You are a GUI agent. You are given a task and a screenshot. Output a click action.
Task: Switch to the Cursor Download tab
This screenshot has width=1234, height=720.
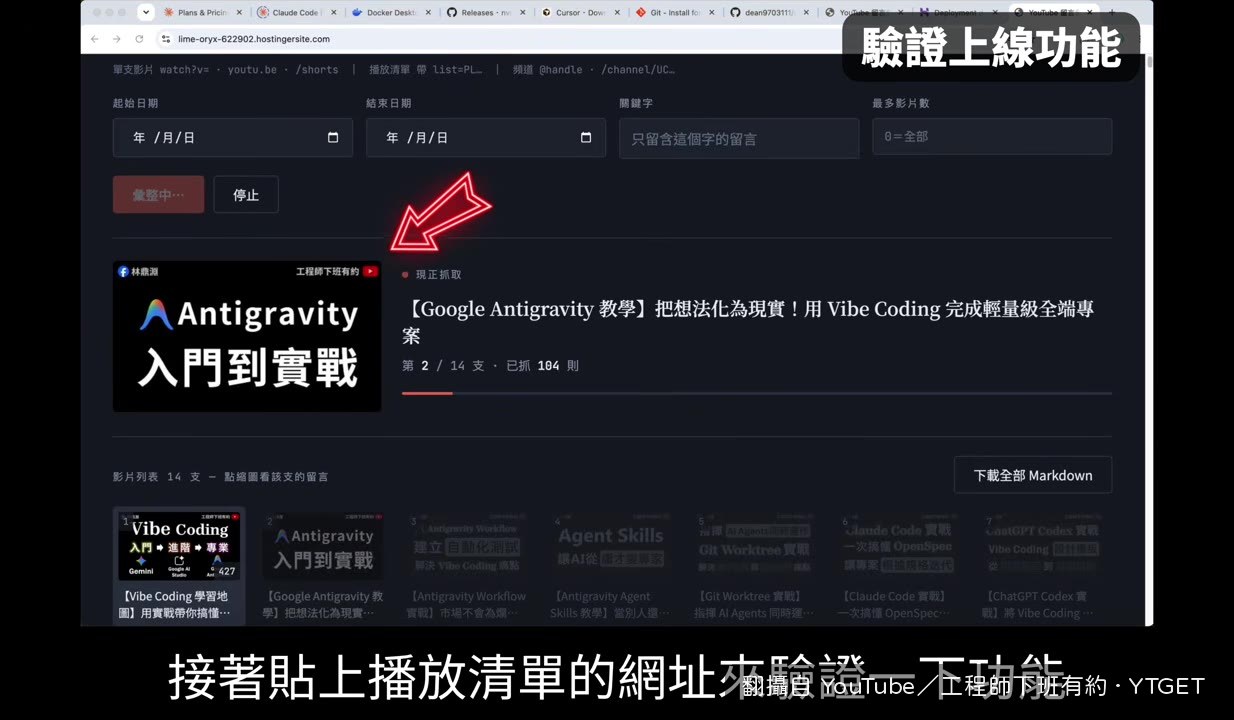coord(579,13)
